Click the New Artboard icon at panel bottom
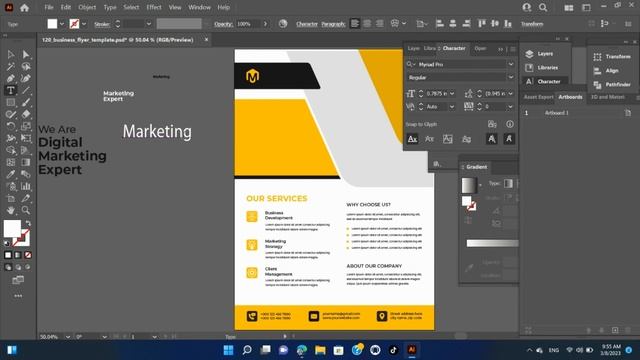 coord(615,330)
